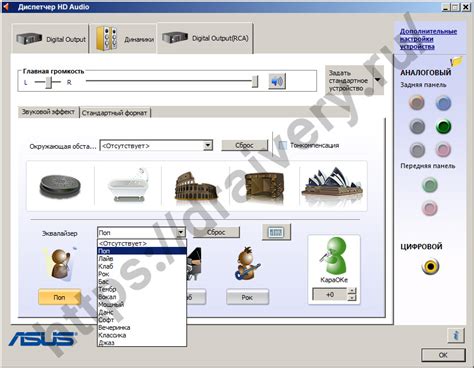Choose the Sydney Opera House environment icon
This screenshot has height=368, width=474.
click(x=332, y=184)
